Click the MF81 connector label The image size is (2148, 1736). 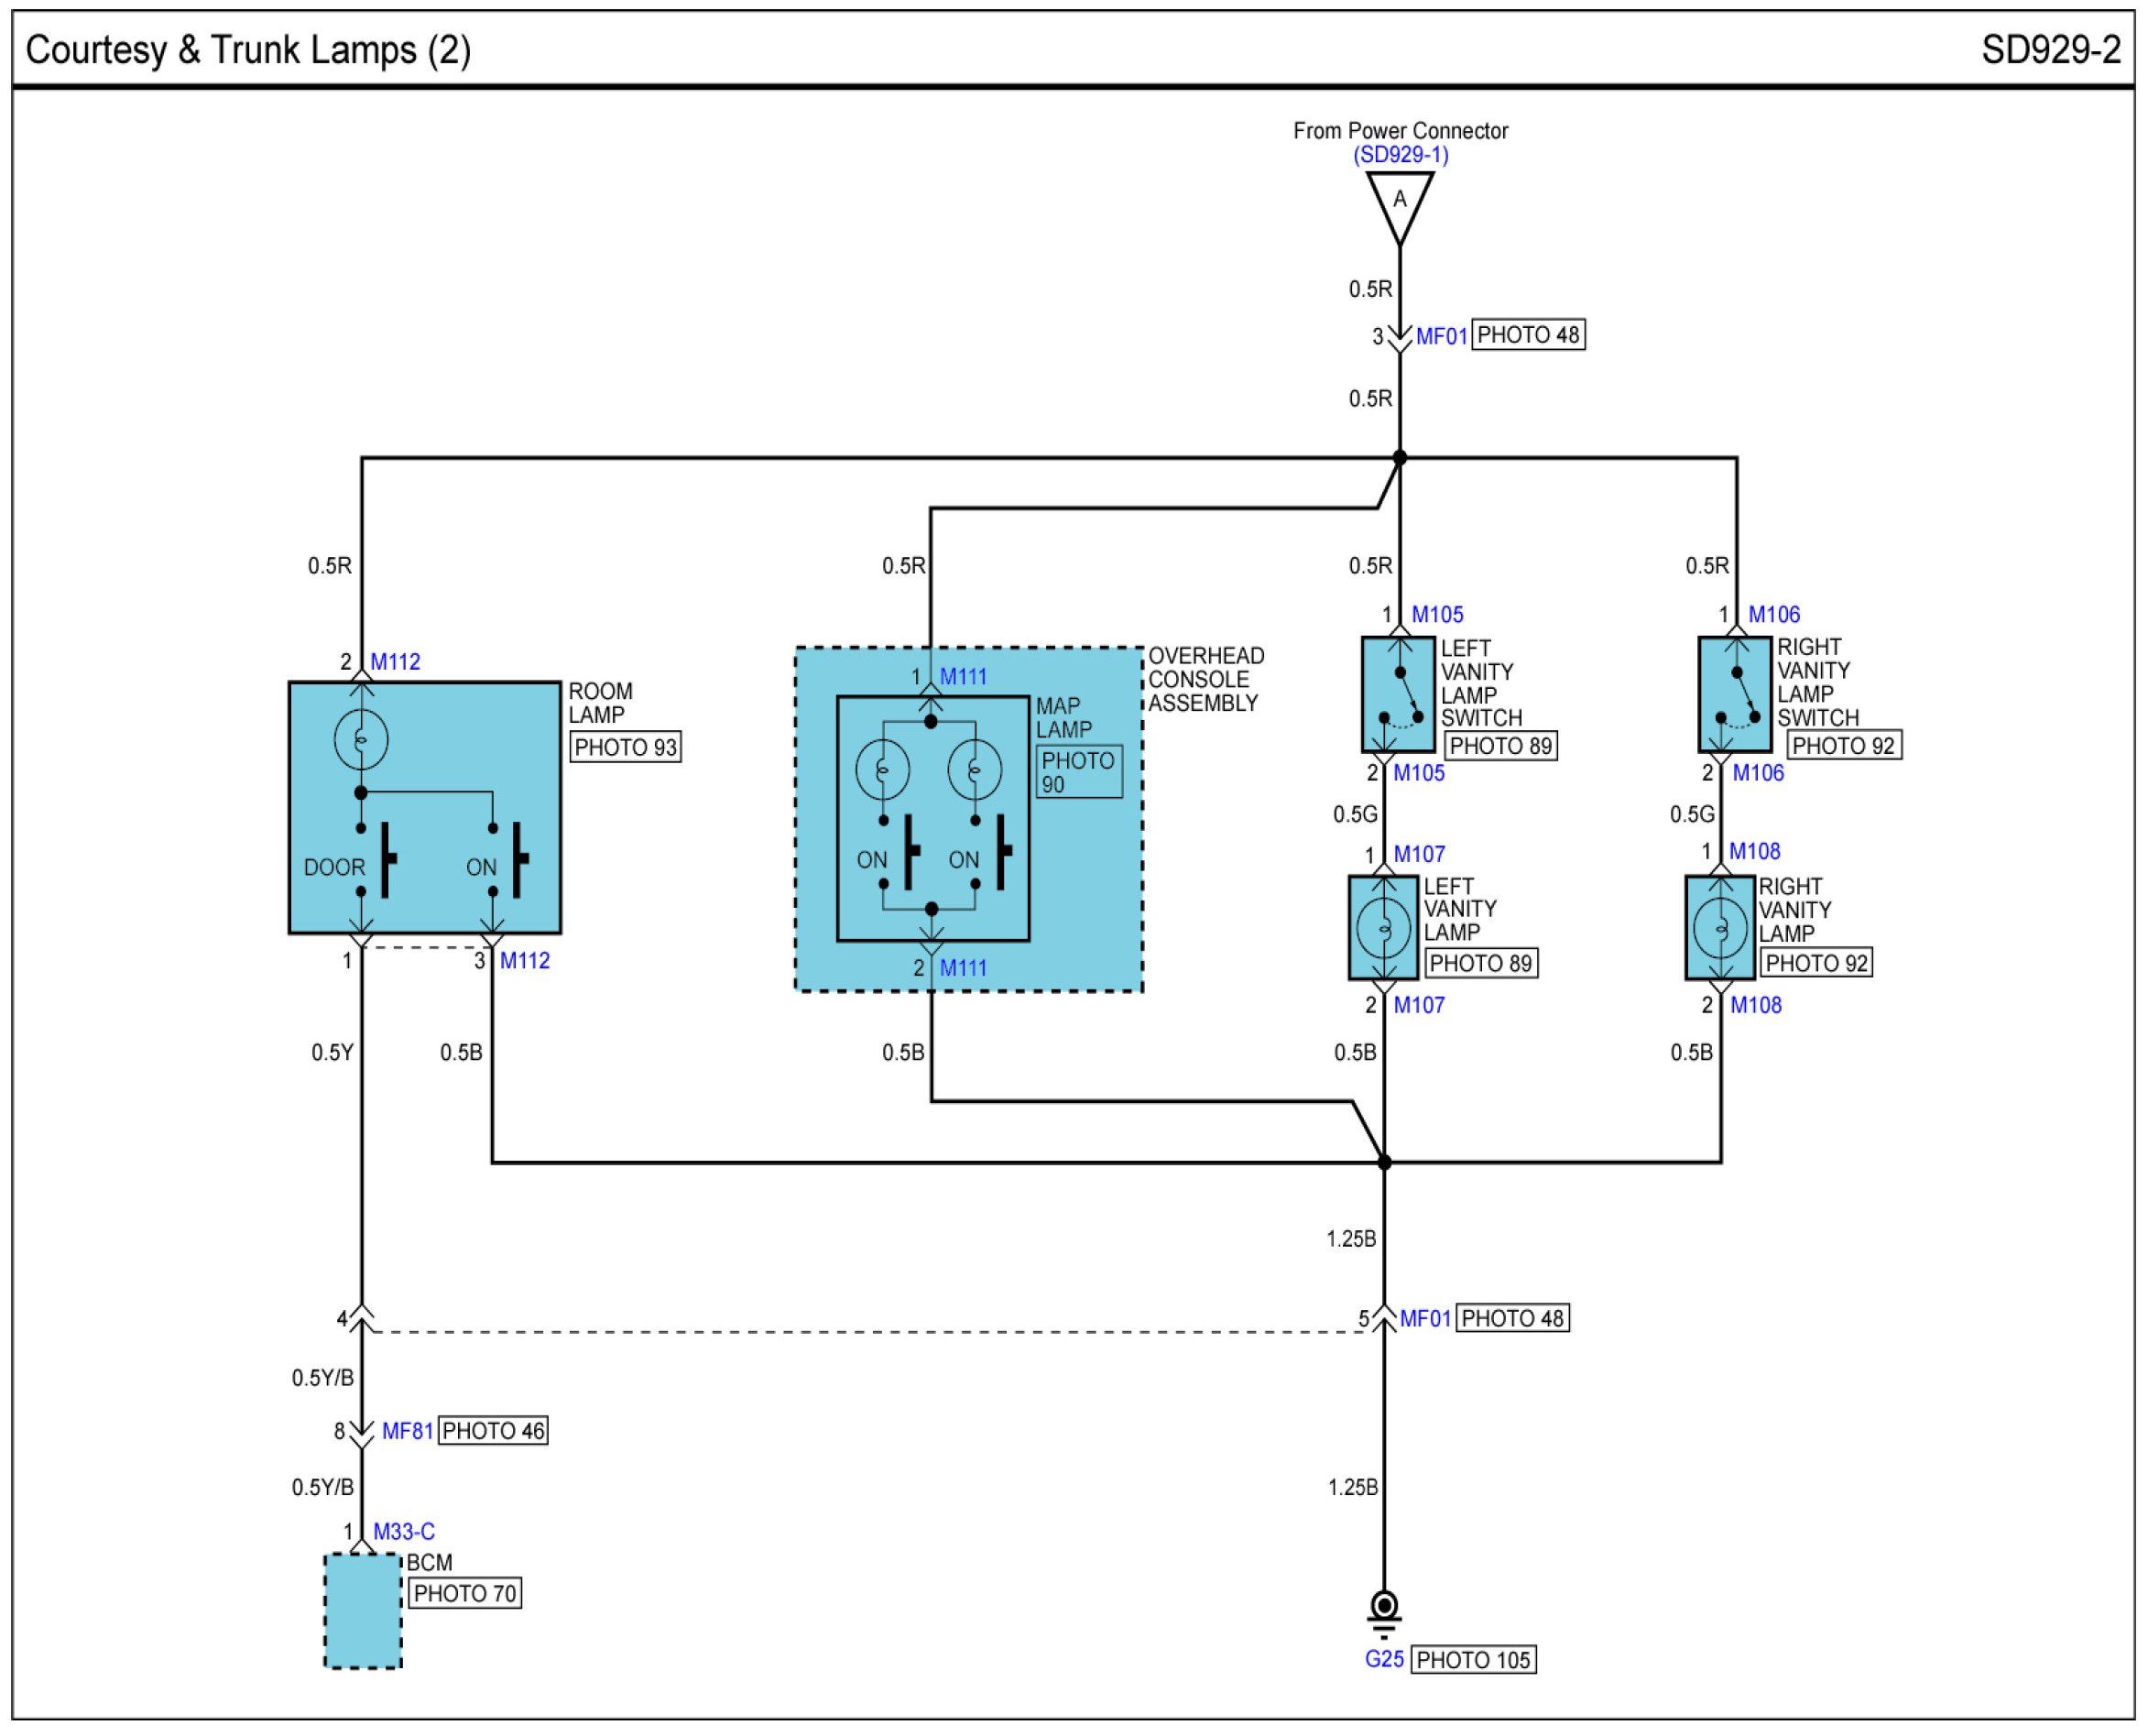[x=407, y=1431]
